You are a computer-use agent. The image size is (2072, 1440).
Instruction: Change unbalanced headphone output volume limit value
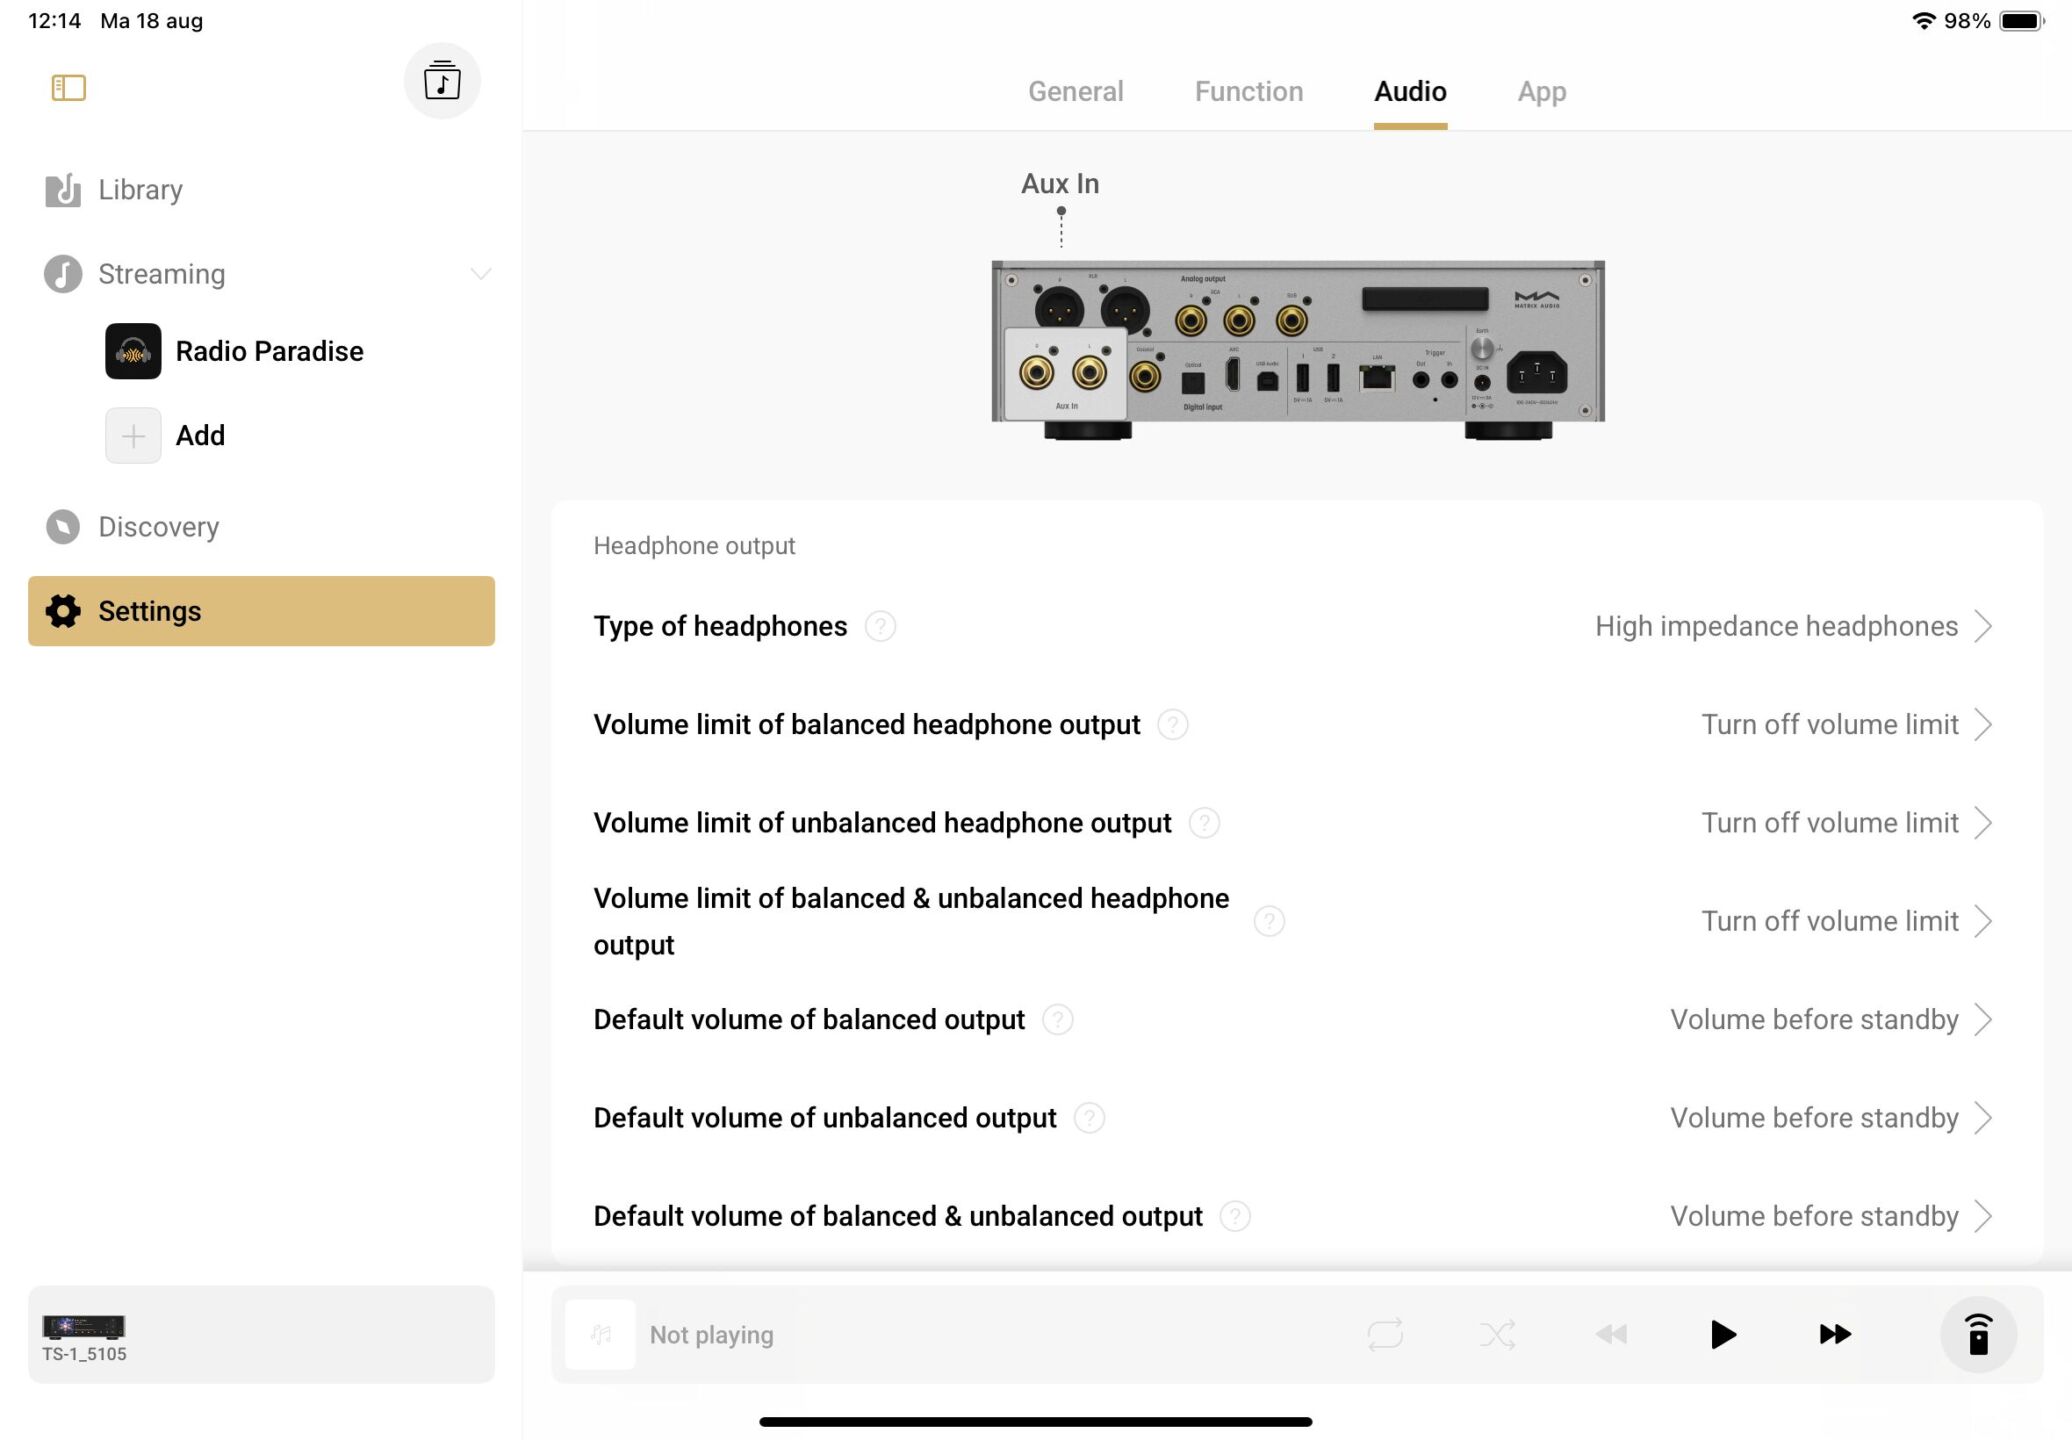point(1848,823)
